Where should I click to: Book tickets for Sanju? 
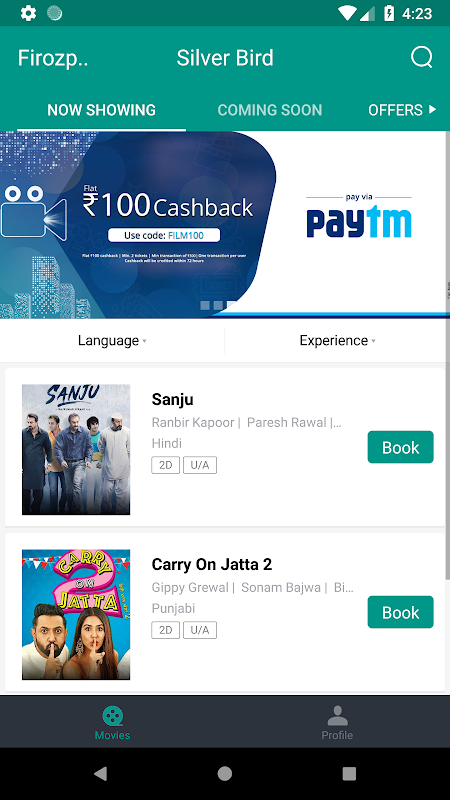pos(401,447)
